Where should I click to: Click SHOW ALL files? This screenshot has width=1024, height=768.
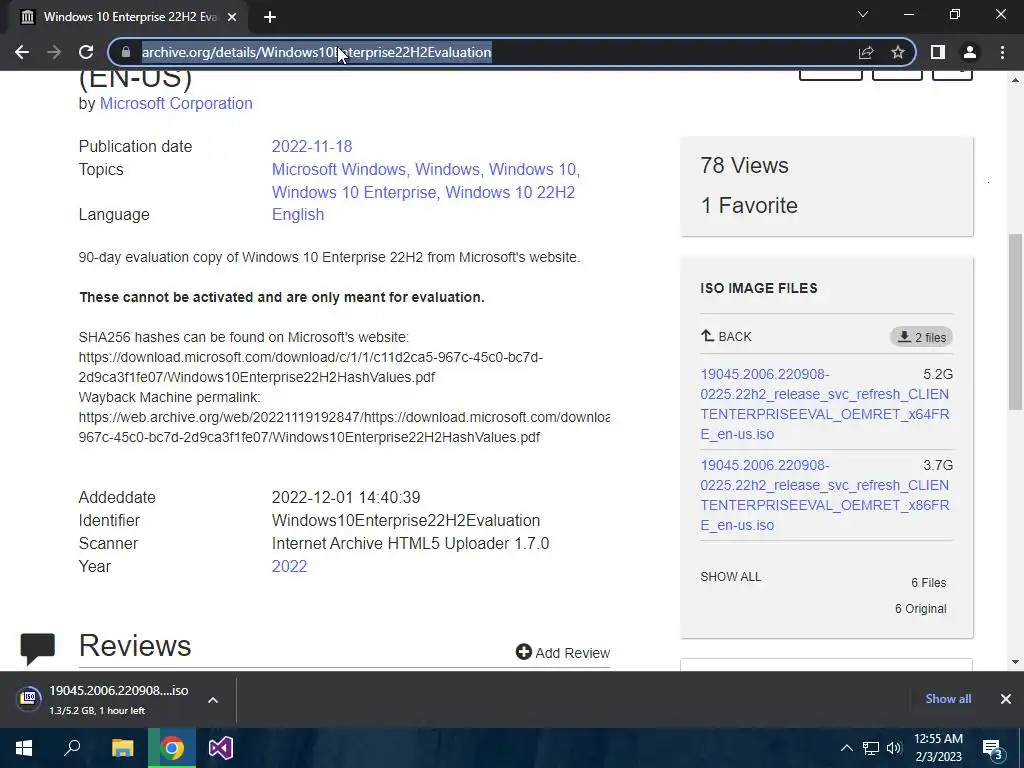pos(730,577)
